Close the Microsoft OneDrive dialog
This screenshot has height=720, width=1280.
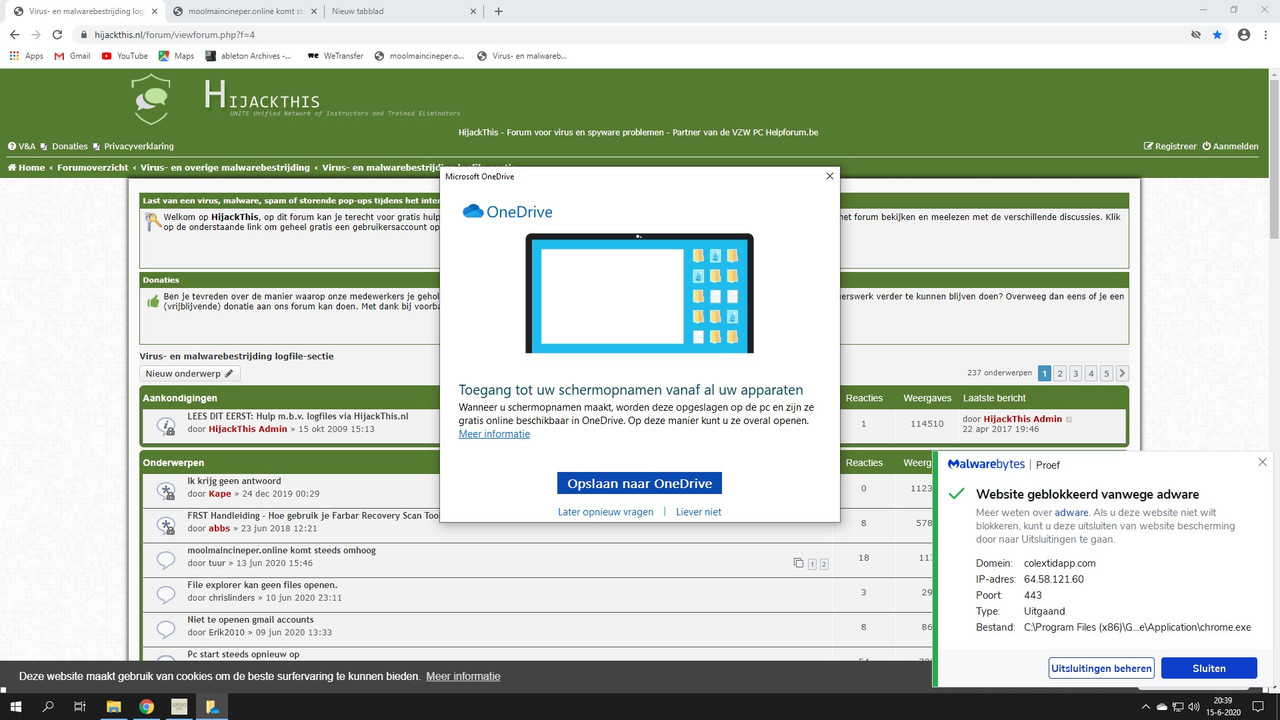[x=829, y=176]
